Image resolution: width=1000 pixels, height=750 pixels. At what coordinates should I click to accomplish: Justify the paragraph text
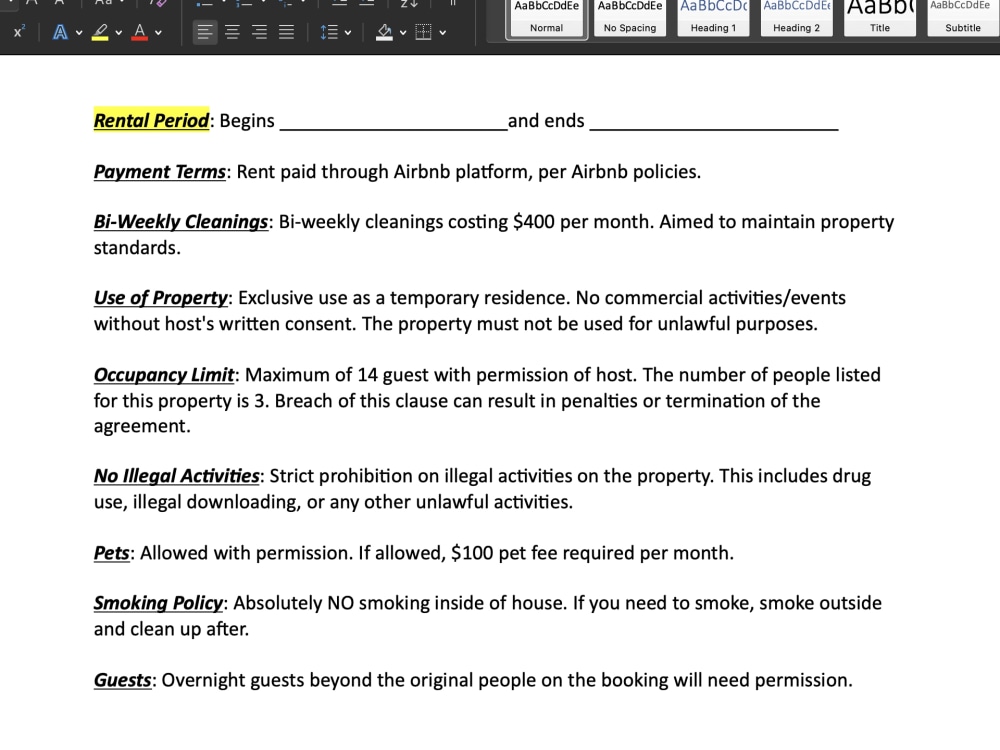point(286,32)
